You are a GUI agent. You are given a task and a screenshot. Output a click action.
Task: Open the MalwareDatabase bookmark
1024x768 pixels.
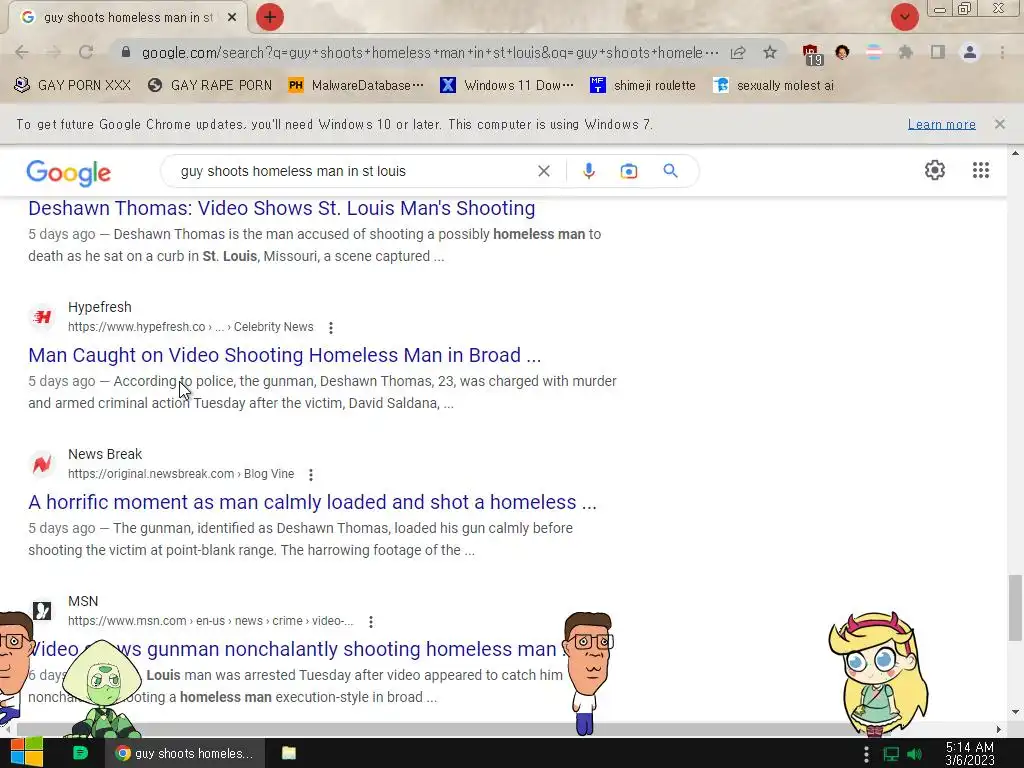[x=356, y=86]
